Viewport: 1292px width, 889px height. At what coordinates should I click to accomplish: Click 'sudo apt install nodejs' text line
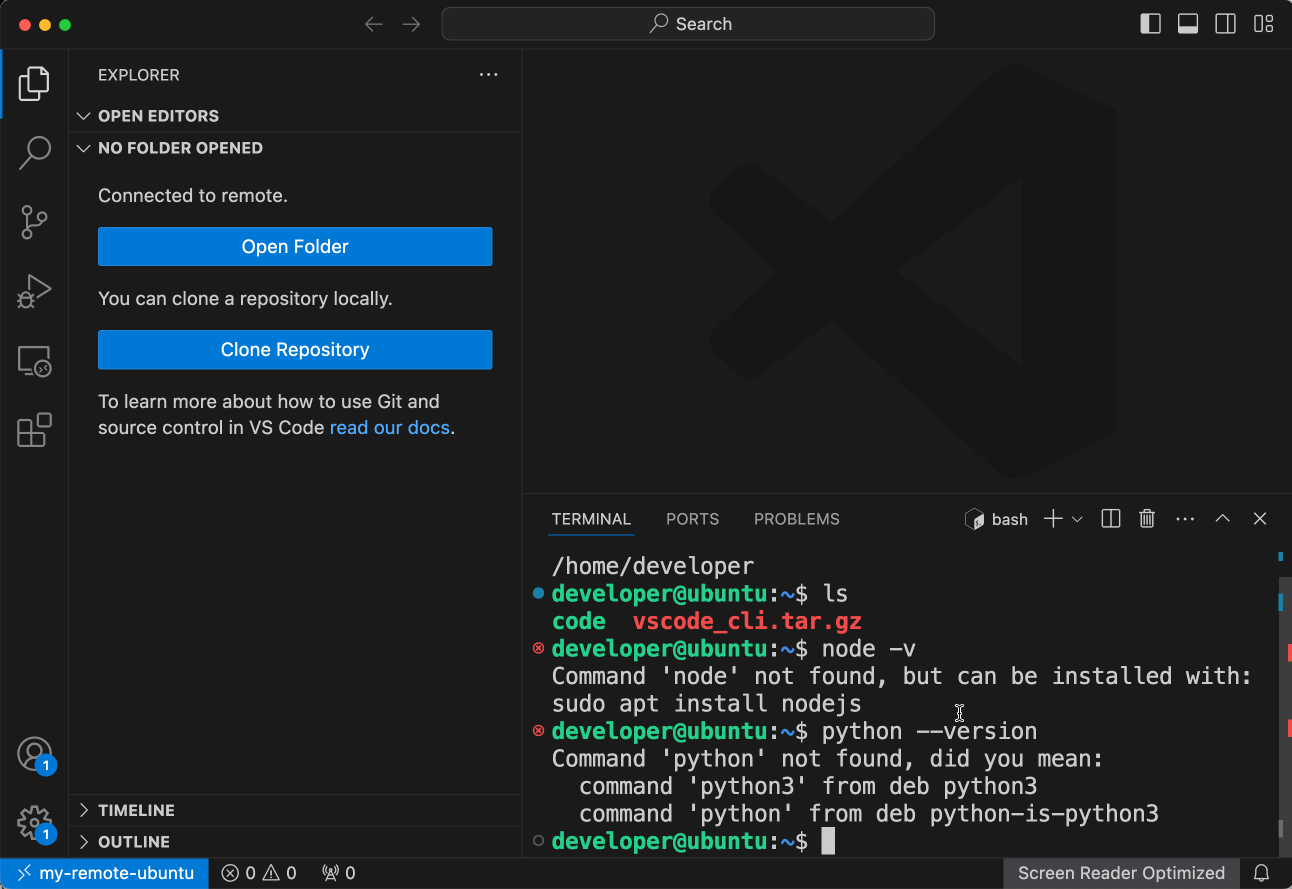click(x=706, y=704)
